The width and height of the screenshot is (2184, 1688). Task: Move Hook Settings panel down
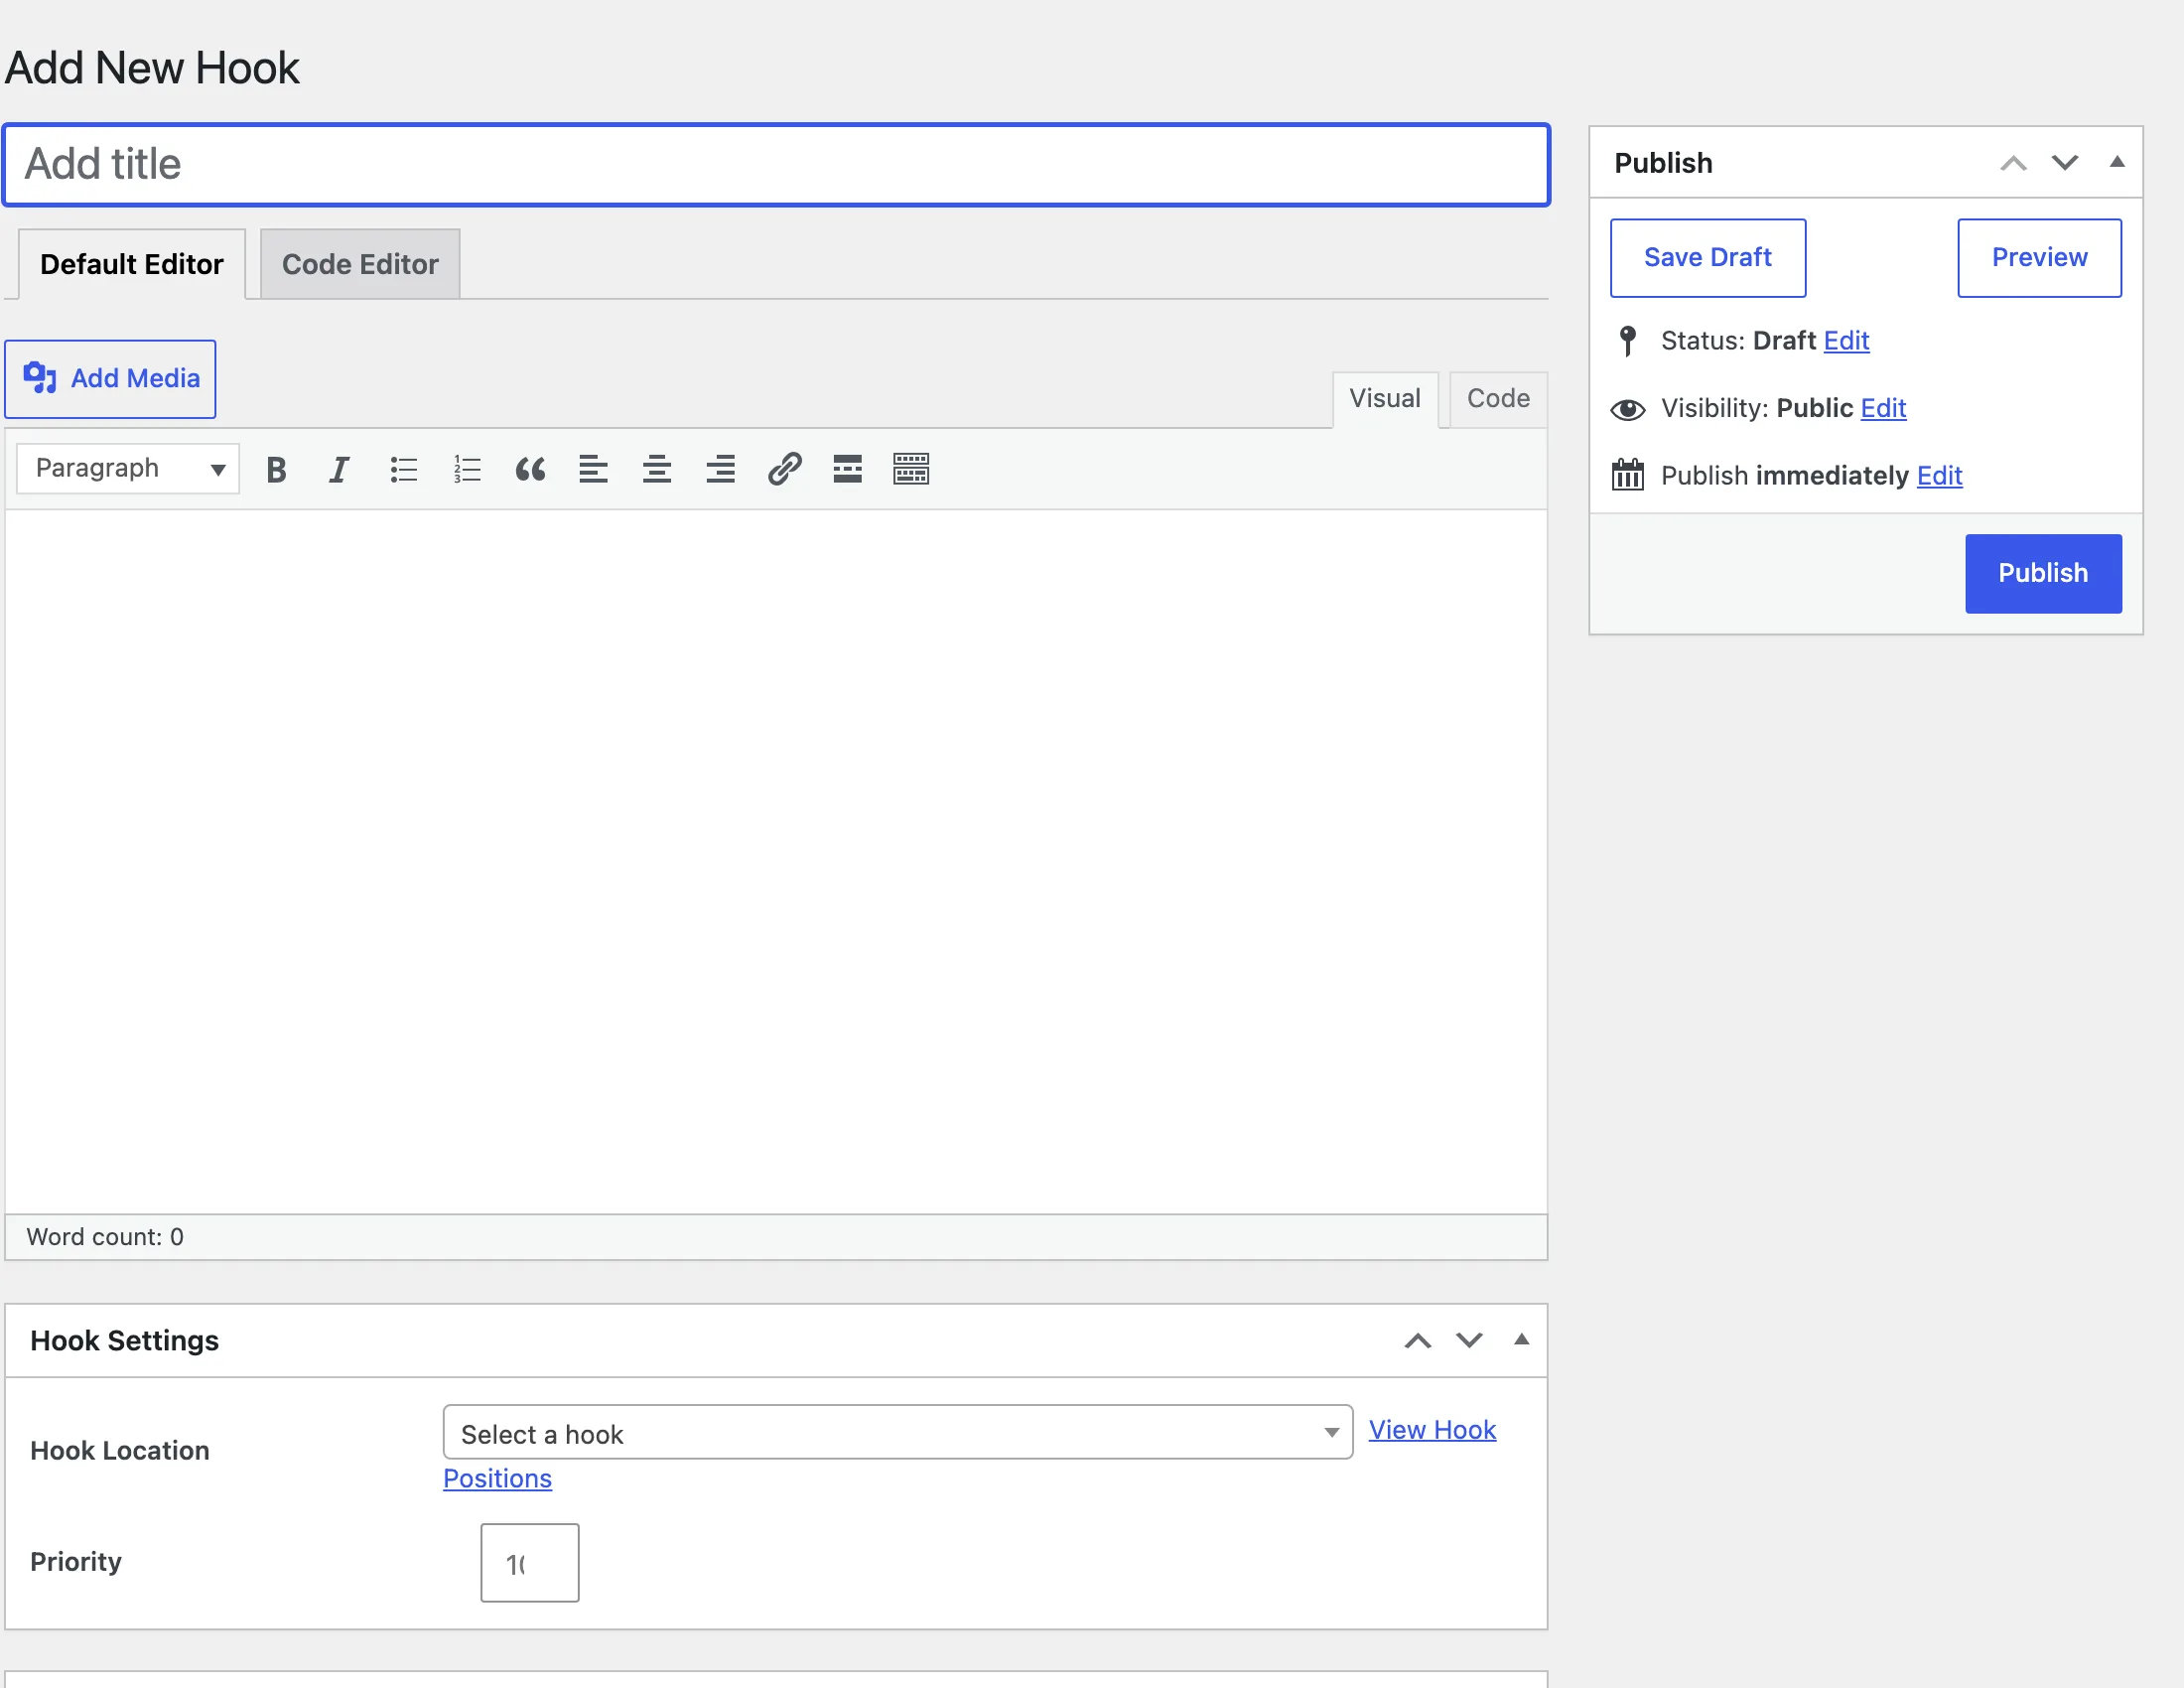[1469, 1341]
